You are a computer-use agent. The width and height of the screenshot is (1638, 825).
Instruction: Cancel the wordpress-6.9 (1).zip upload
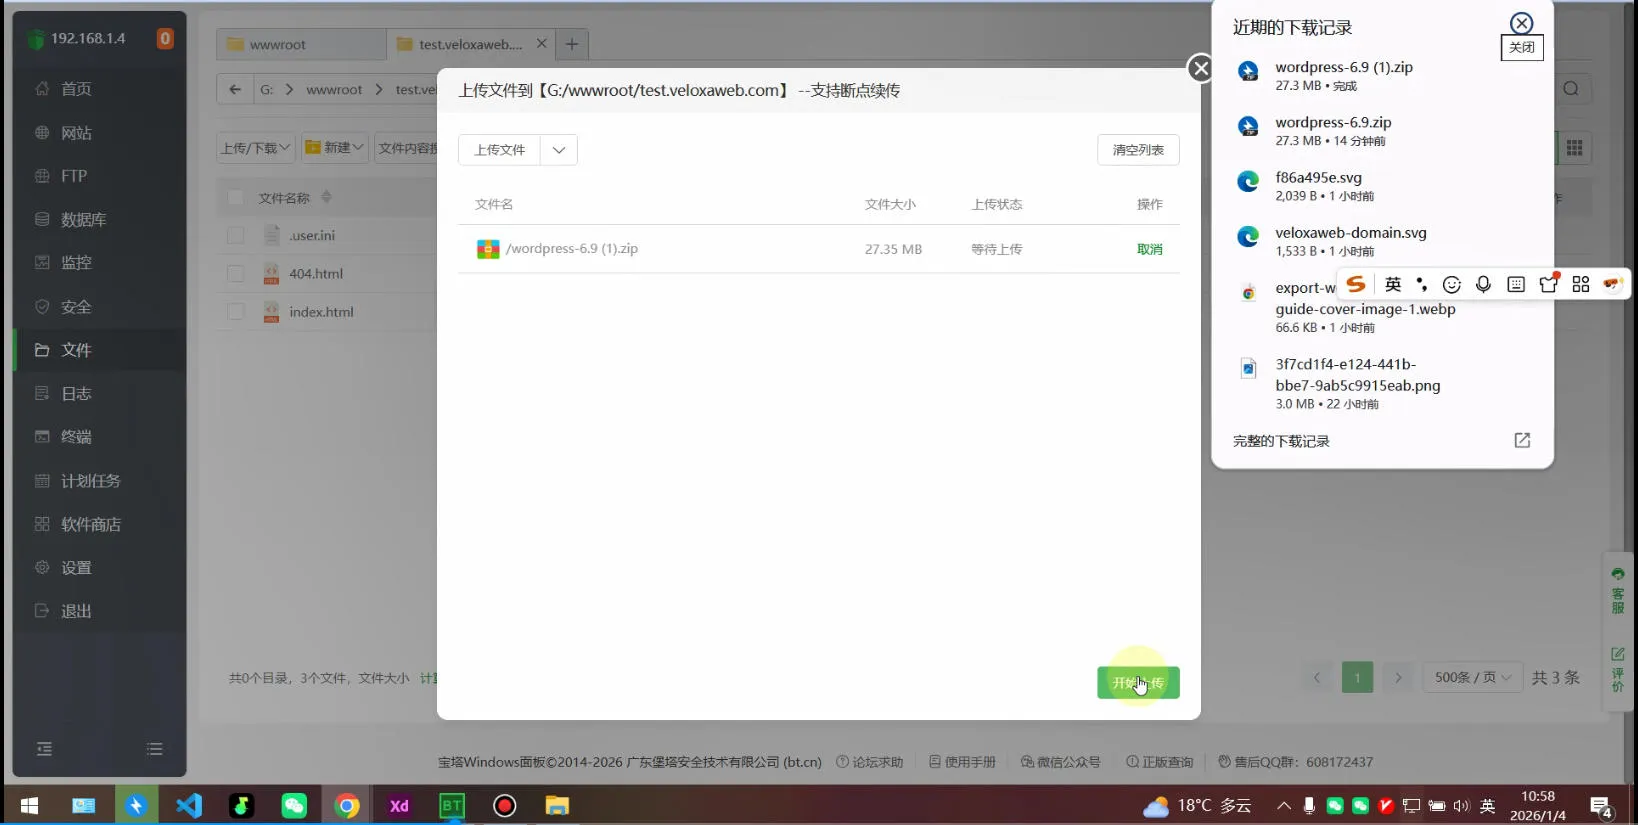click(1149, 249)
